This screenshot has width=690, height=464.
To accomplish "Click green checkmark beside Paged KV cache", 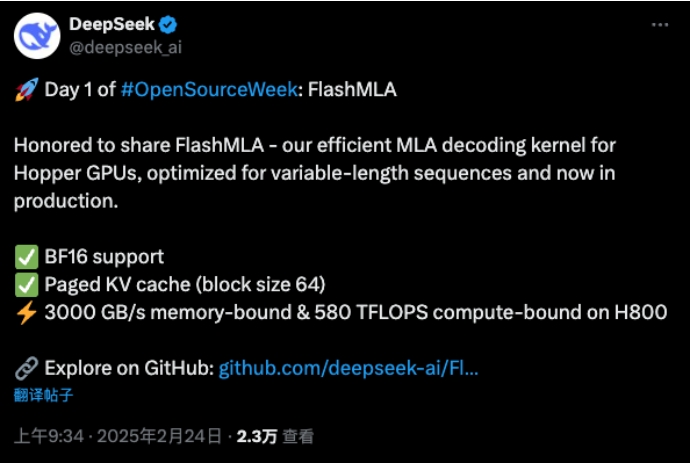I will tap(25, 285).
